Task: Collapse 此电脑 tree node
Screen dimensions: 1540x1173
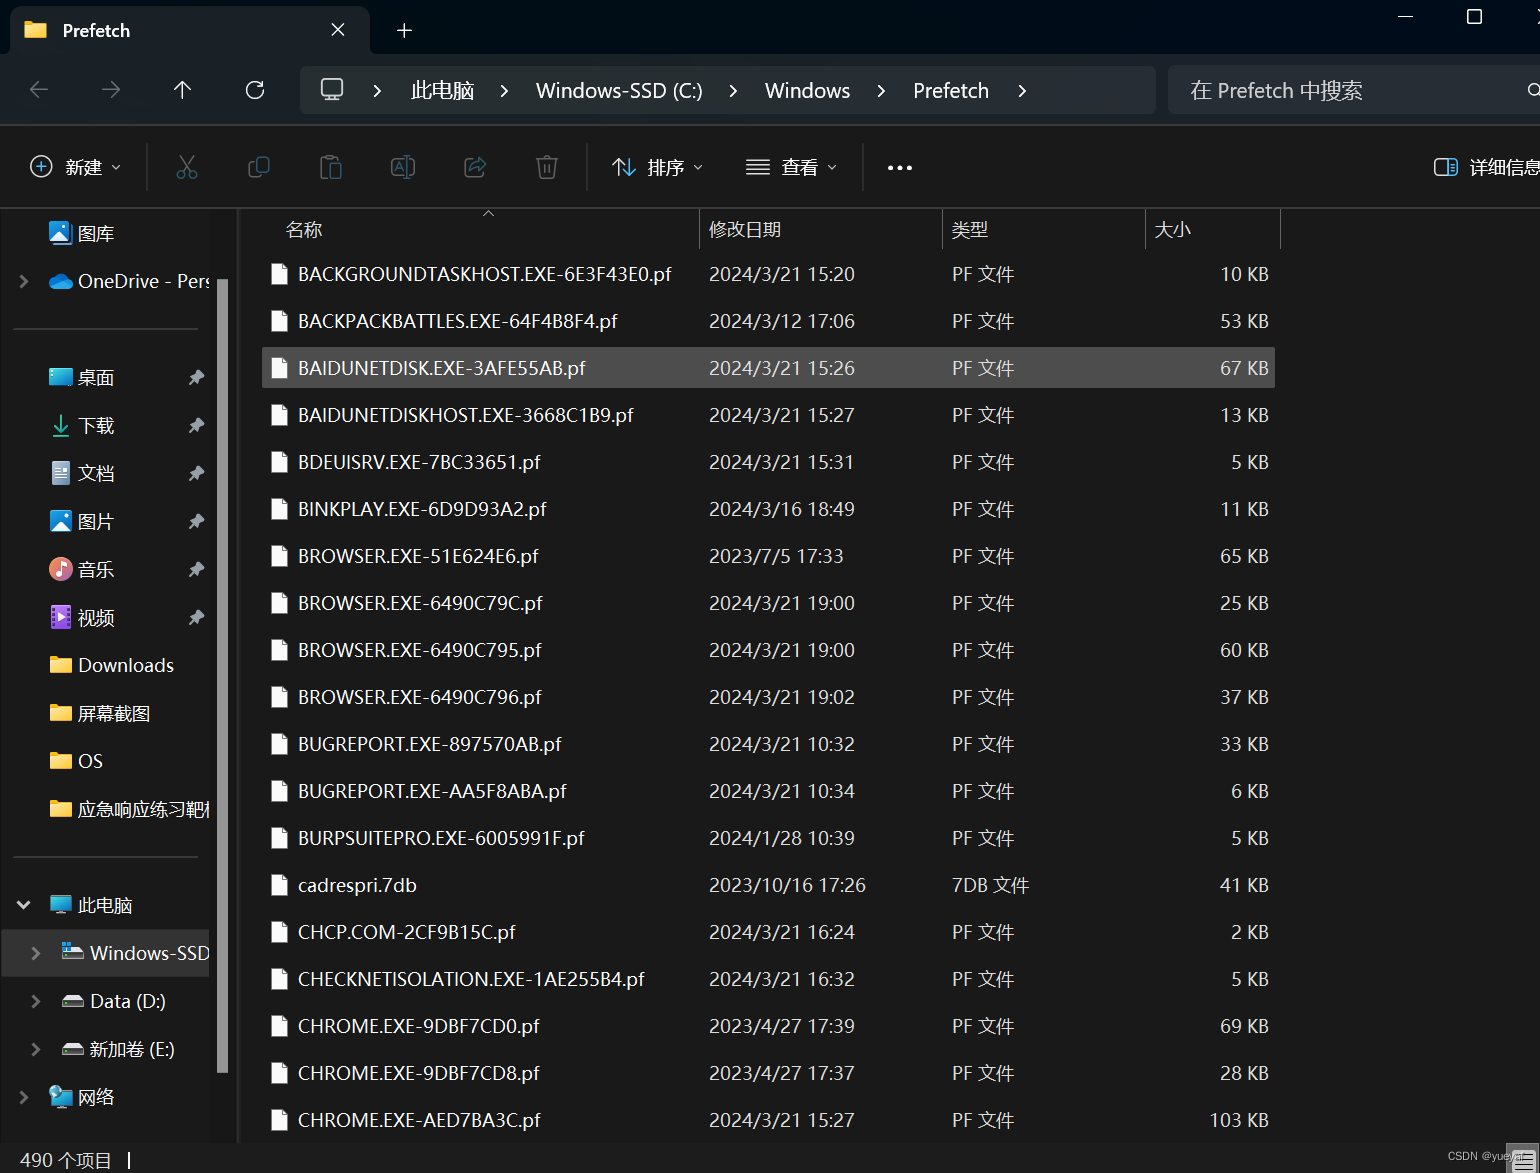Action: [24, 905]
